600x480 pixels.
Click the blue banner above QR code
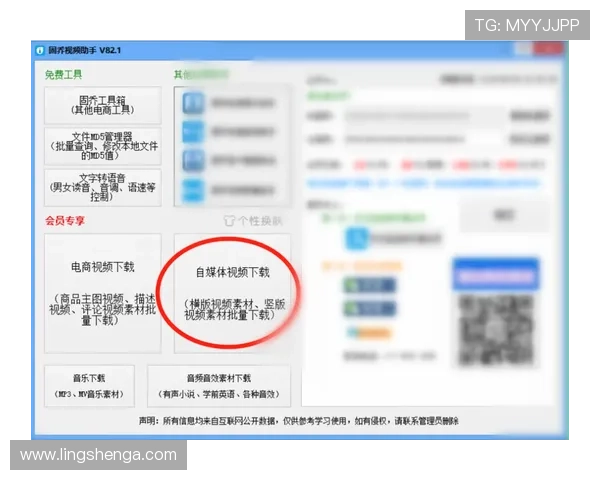point(496,274)
